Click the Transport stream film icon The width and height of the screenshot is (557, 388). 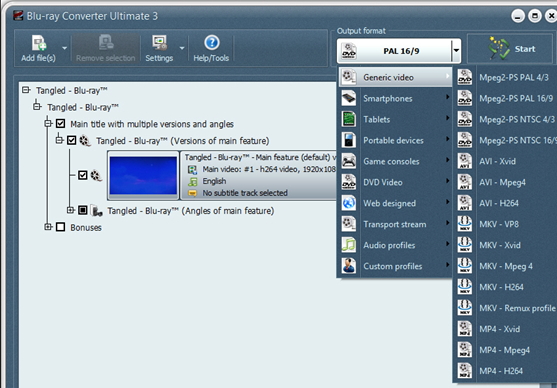(349, 224)
